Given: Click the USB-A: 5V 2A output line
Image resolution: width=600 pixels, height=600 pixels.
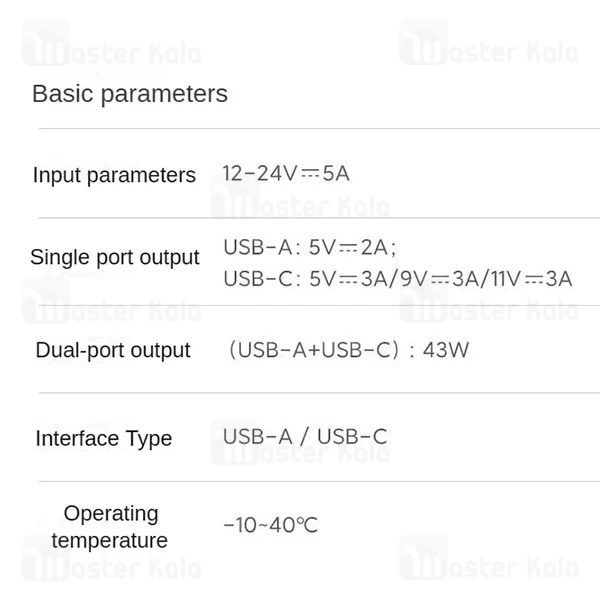Looking at the screenshot, I should pos(310,247).
